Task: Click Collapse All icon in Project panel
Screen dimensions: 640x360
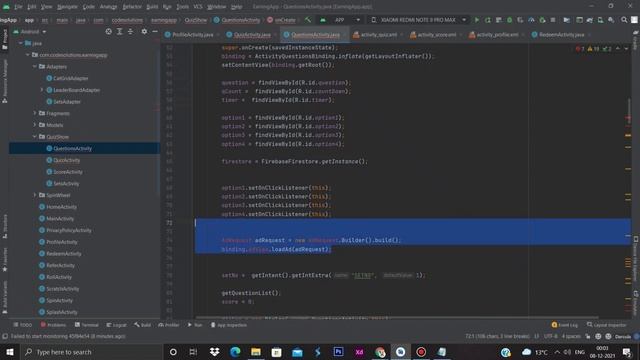Action: point(130,31)
